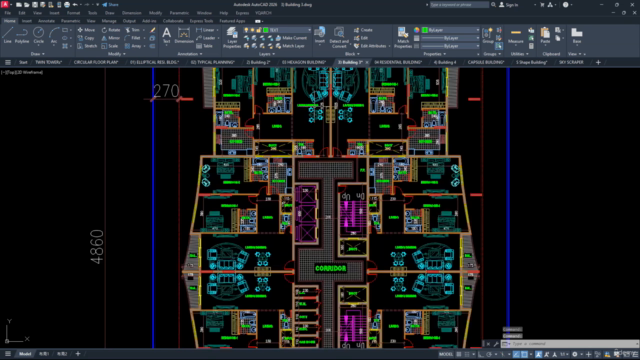Toggle TEXT layer lock icon
The image size is (640, 360).
coord(259,30)
